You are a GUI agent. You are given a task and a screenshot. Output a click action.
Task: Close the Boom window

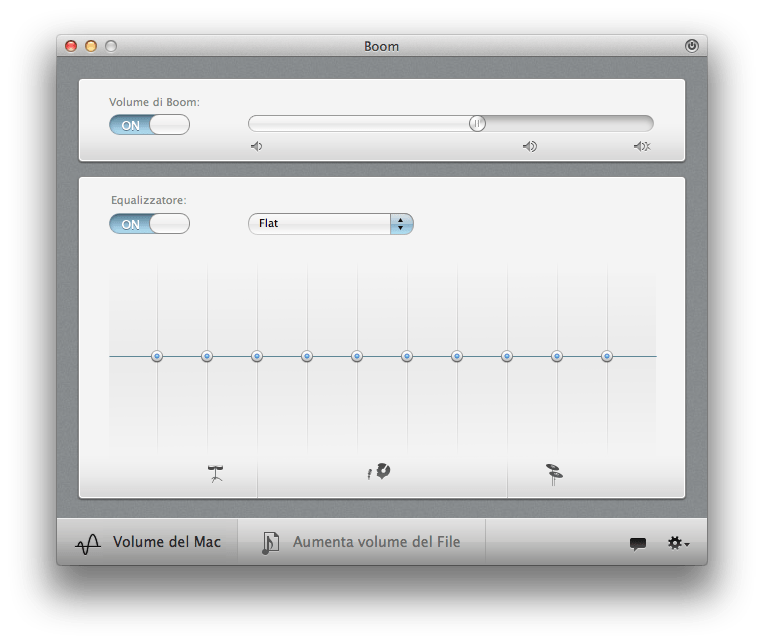click(71, 46)
